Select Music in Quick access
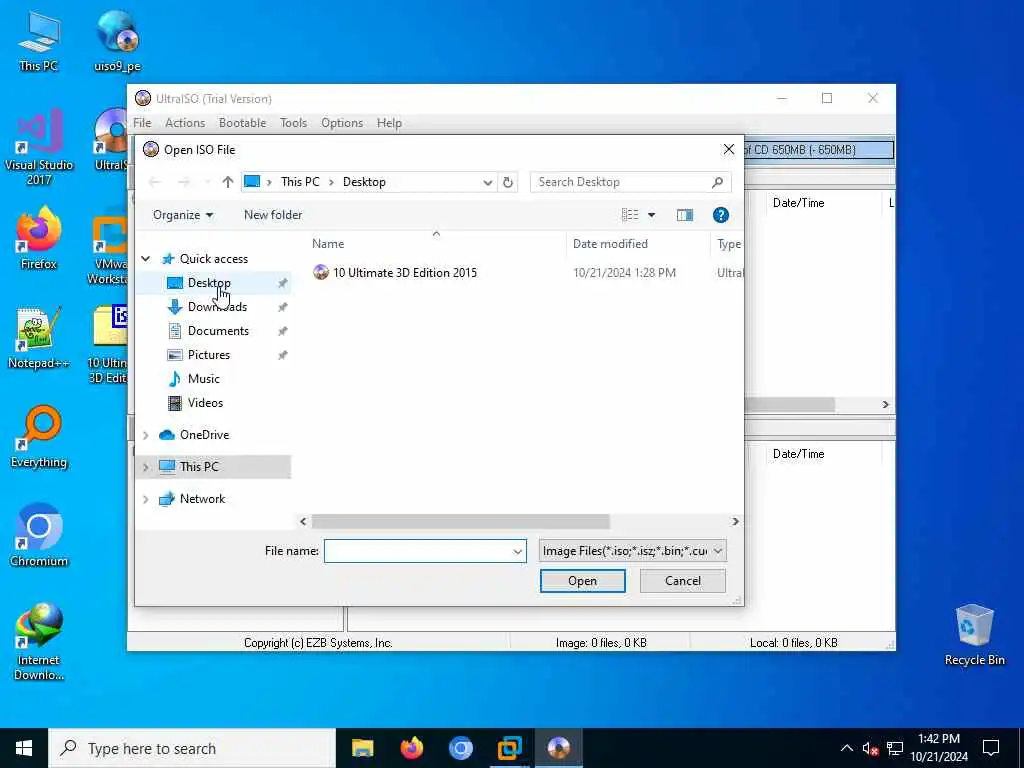Screen dimensions: 1024x768 pyautogui.click(x=204, y=379)
